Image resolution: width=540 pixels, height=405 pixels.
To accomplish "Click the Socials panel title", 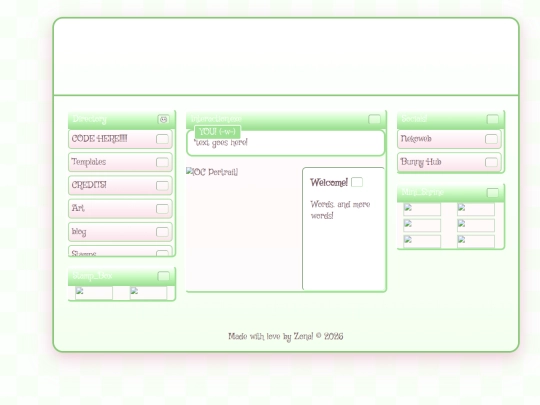I will pyautogui.click(x=414, y=119).
